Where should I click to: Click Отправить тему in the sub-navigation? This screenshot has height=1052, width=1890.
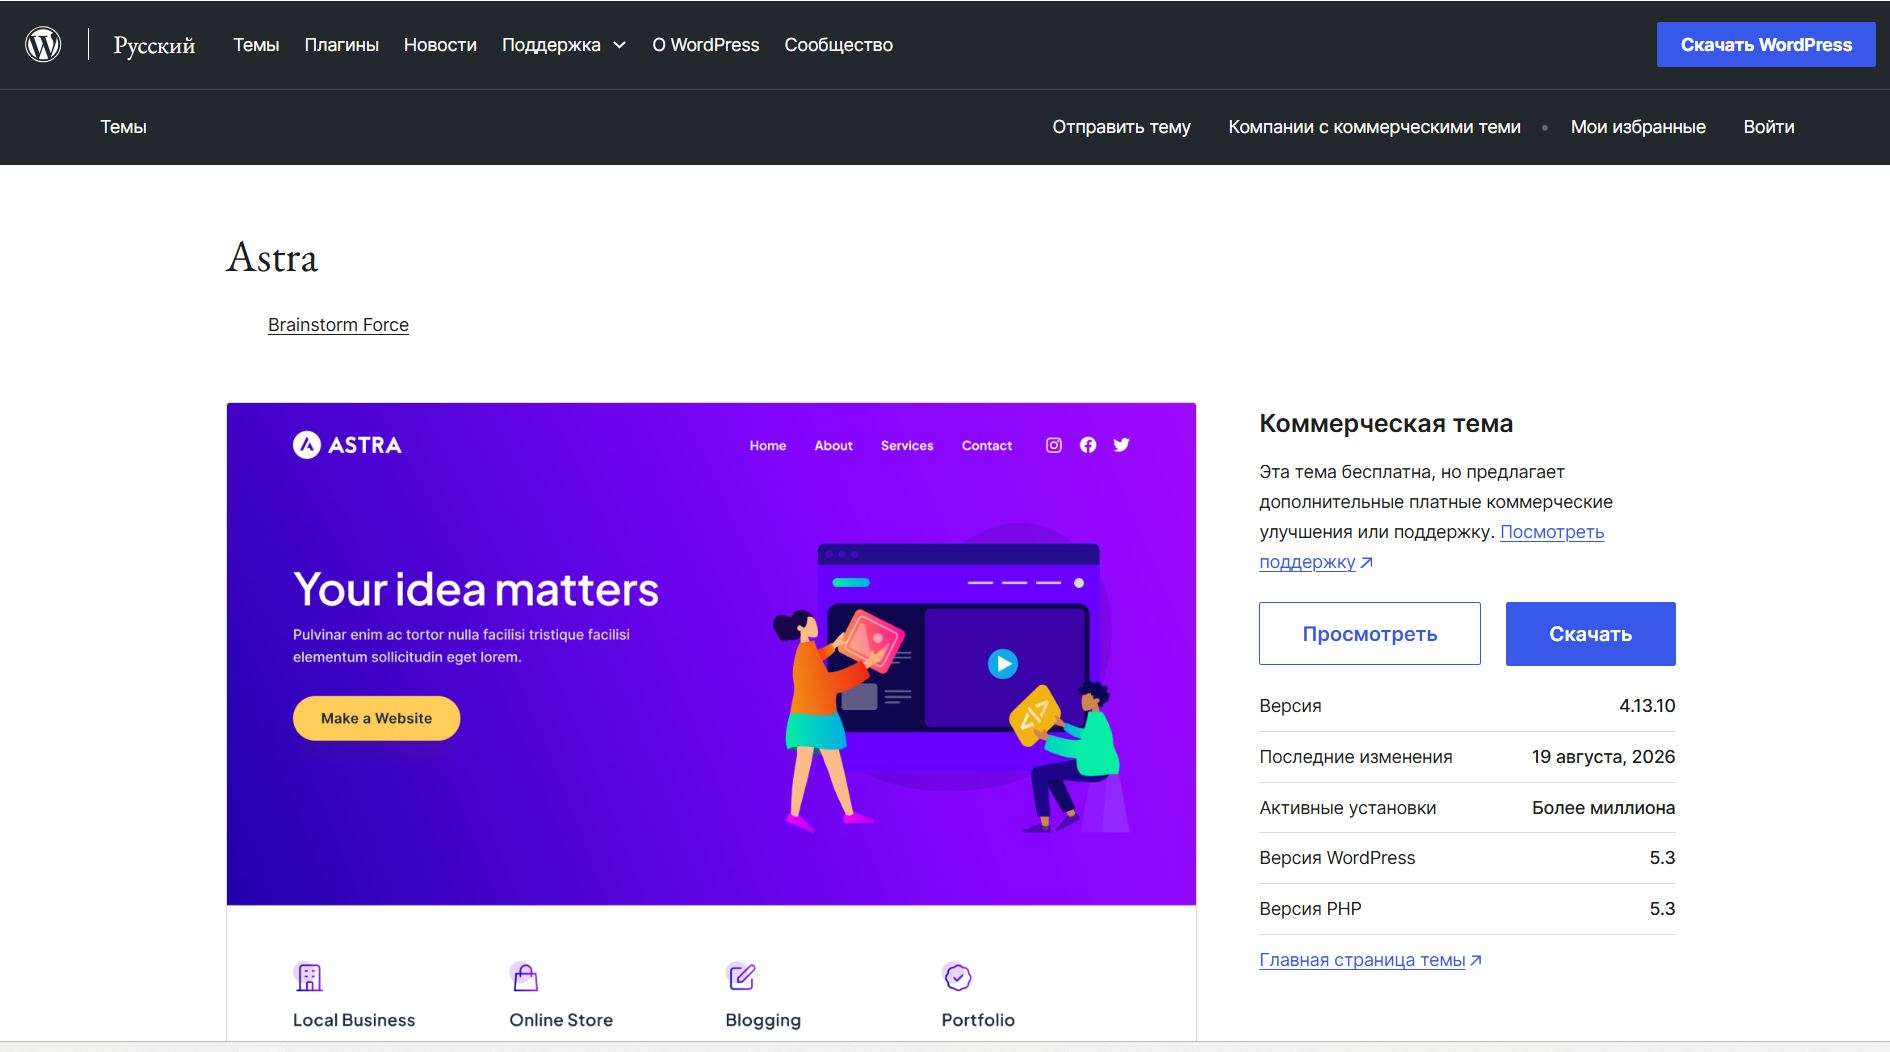[x=1121, y=127]
